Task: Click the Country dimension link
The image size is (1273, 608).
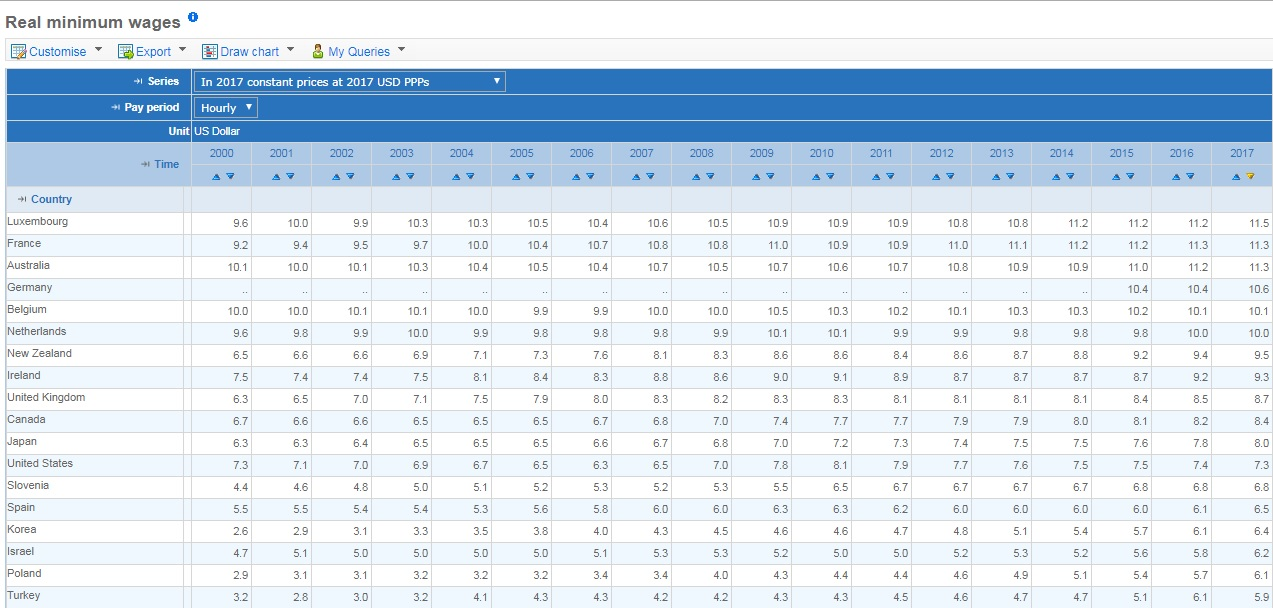Action: (x=52, y=199)
